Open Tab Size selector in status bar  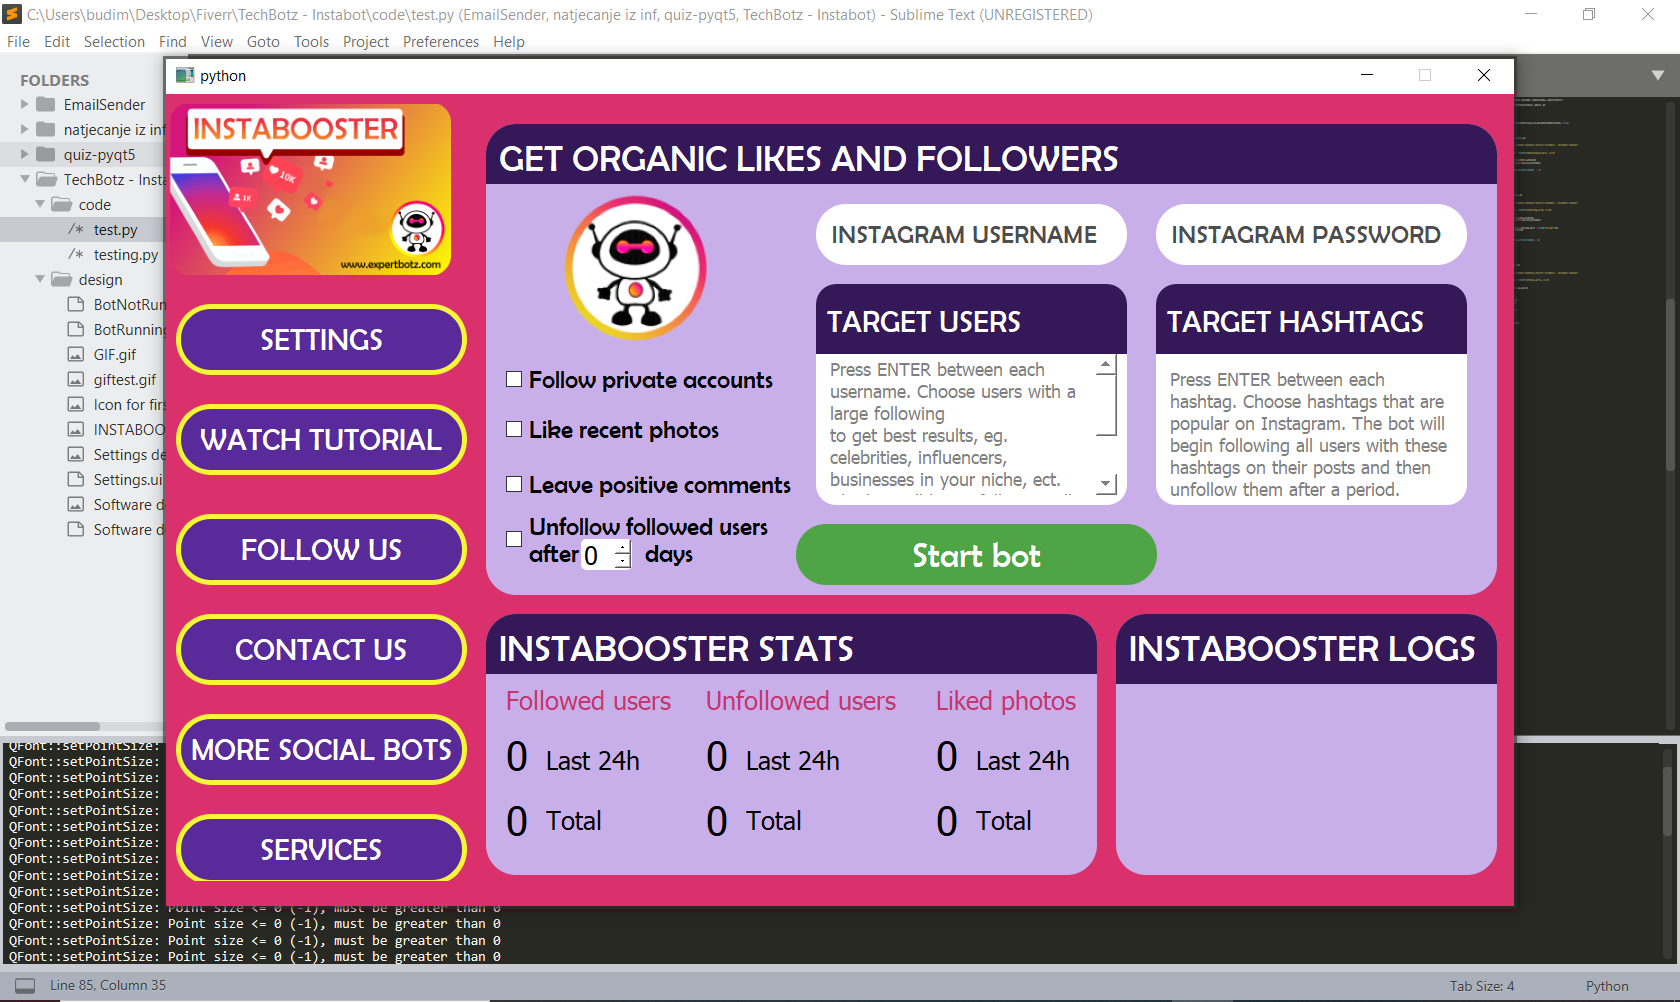pyautogui.click(x=1482, y=986)
